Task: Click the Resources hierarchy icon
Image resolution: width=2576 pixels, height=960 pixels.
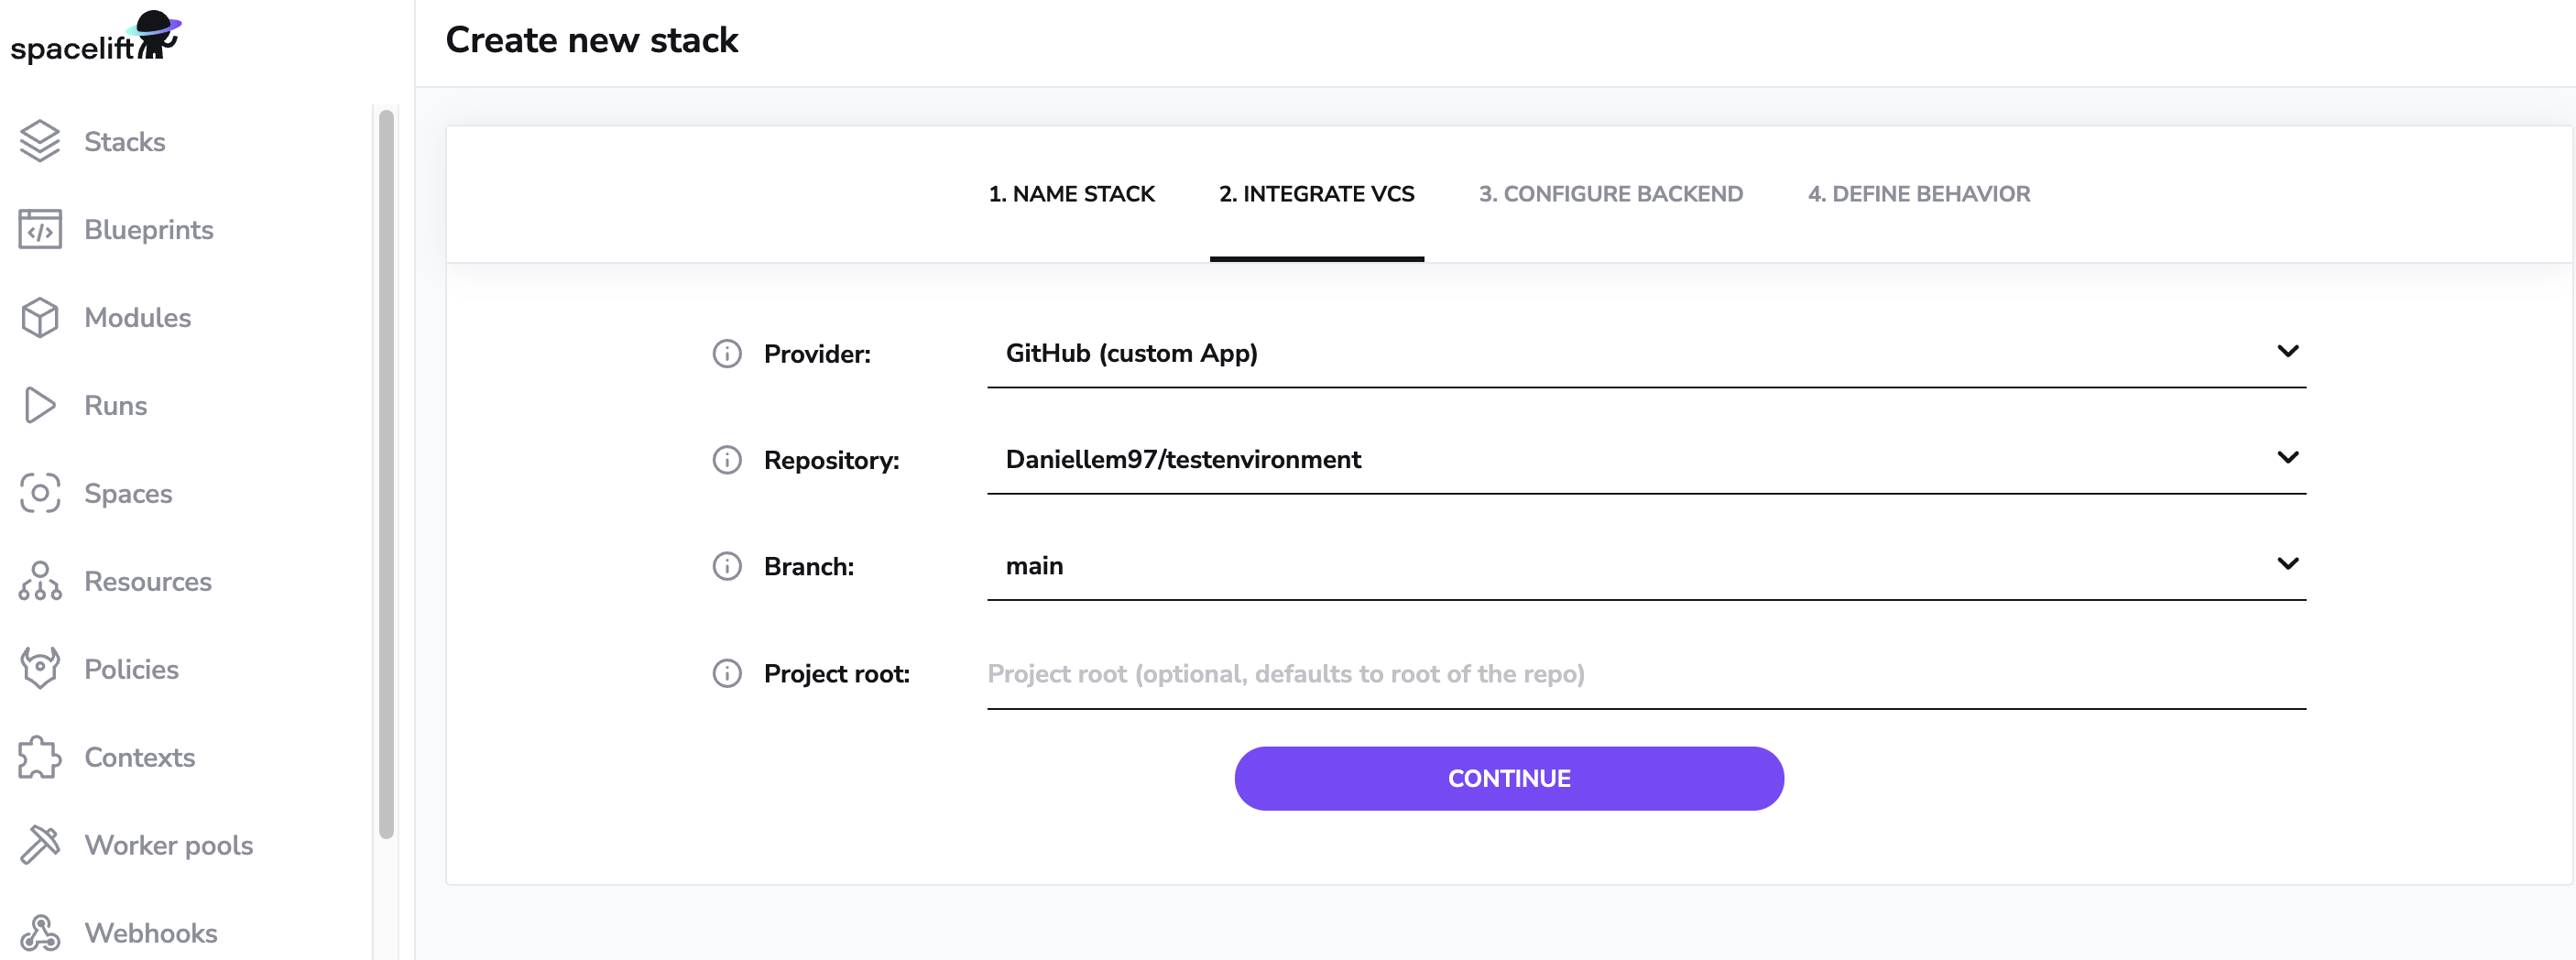Action: (40, 581)
